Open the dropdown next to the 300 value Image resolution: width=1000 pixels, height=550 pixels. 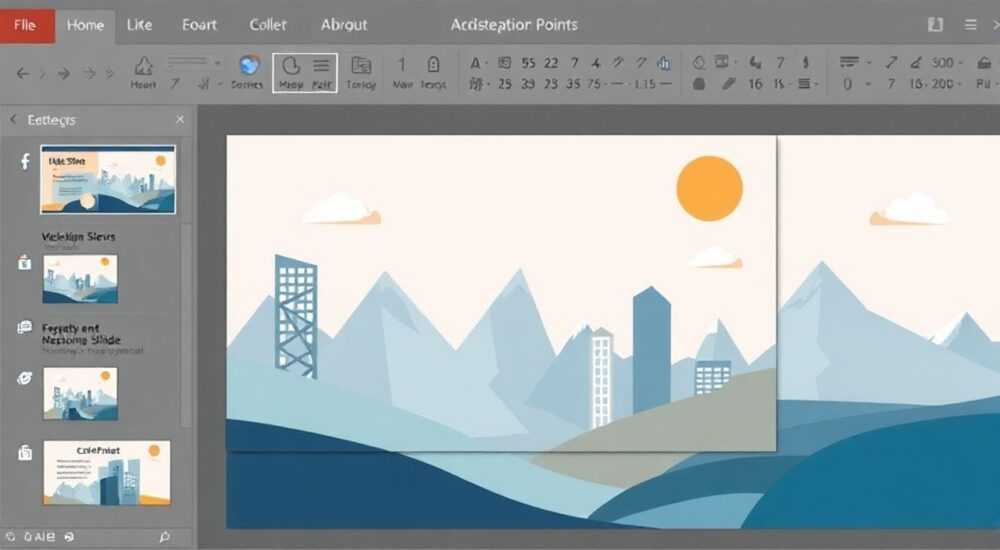[960, 63]
